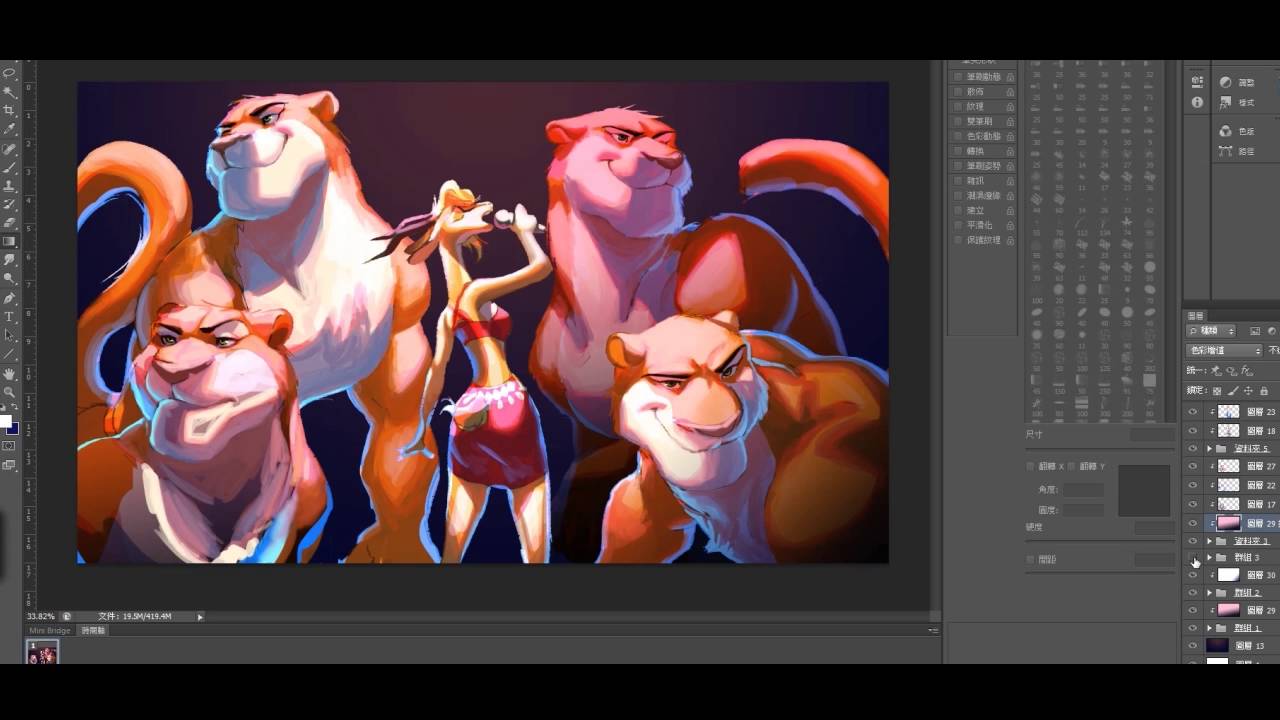Select the History Brush tool
The height and width of the screenshot is (720, 1280).
pos(9,204)
